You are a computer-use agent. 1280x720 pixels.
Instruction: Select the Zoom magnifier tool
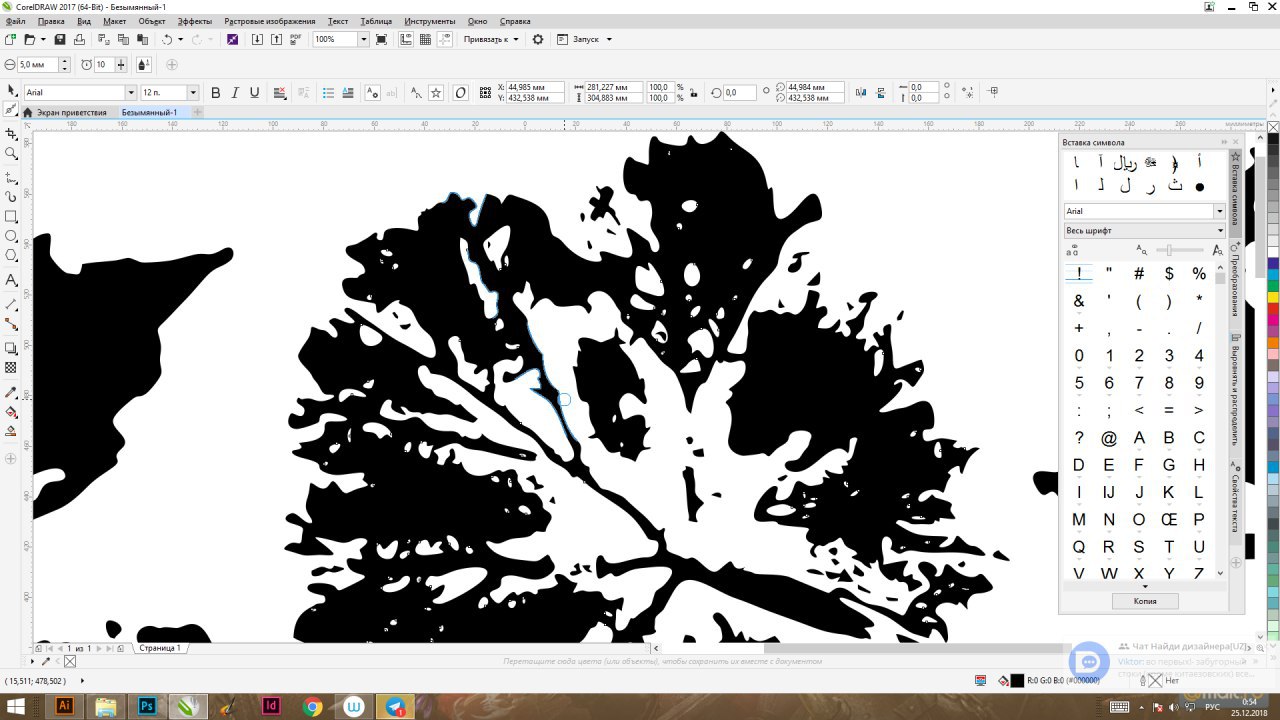11,154
